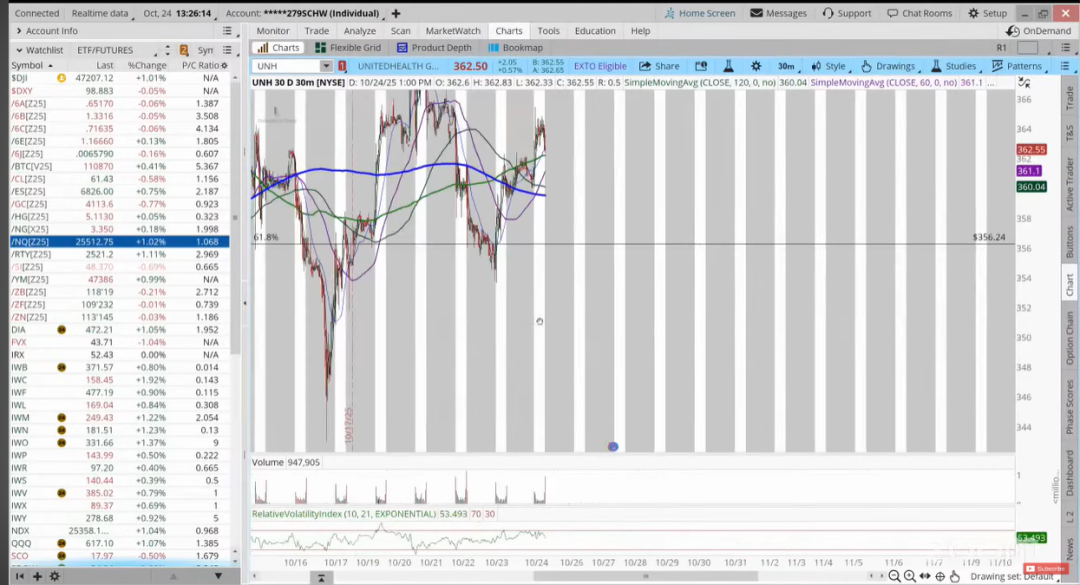Image resolution: width=1080 pixels, height=585 pixels.
Task: Open the Education tab
Action: [595, 31]
